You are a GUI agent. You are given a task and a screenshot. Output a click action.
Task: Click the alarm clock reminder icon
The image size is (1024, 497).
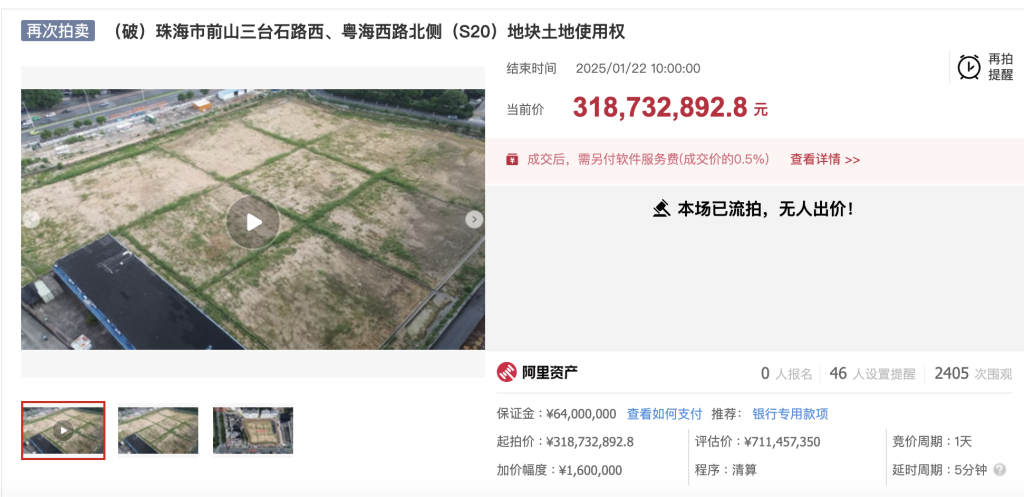click(968, 67)
